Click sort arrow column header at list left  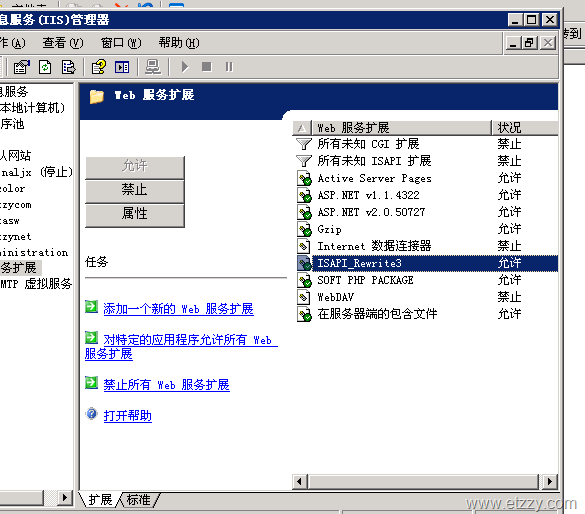(x=302, y=128)
